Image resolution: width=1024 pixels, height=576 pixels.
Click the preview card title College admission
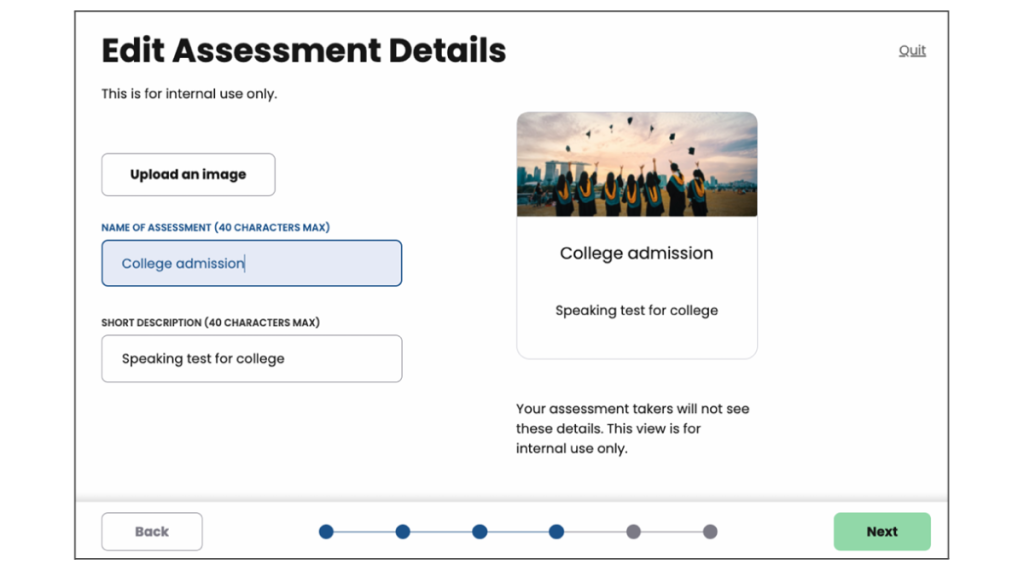click(x=637, y=253)
